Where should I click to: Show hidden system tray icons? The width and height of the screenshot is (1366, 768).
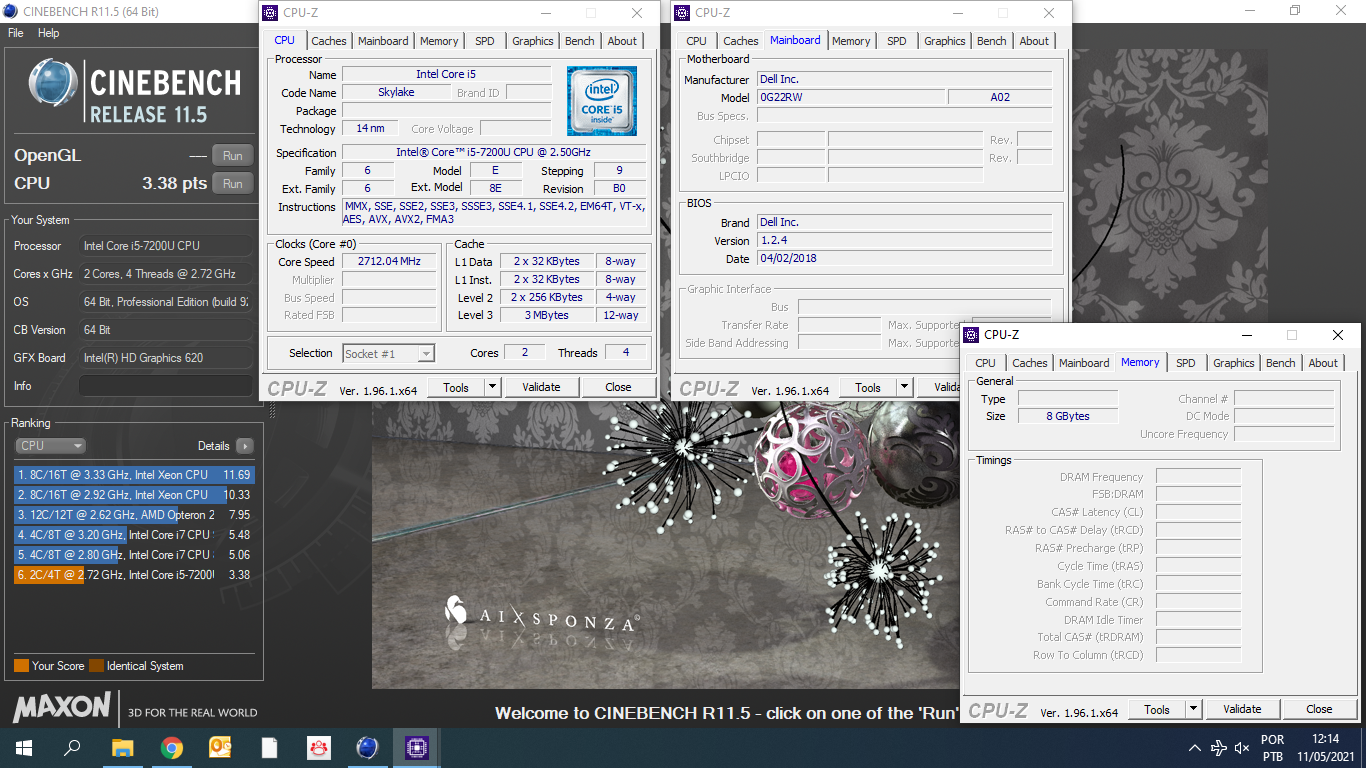1194,748
